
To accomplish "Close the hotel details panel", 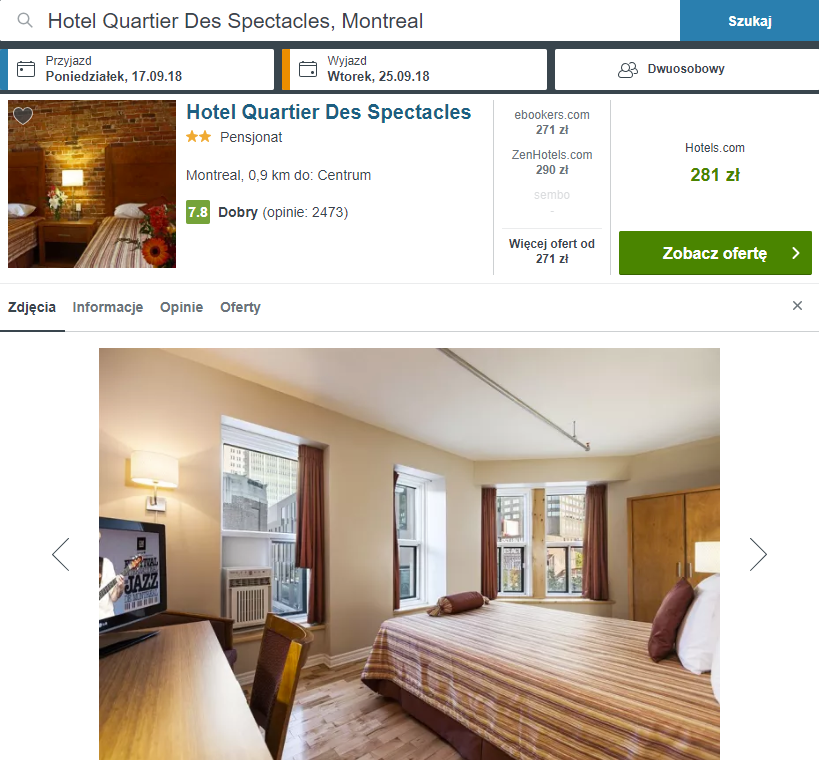I will pos(797,306).
